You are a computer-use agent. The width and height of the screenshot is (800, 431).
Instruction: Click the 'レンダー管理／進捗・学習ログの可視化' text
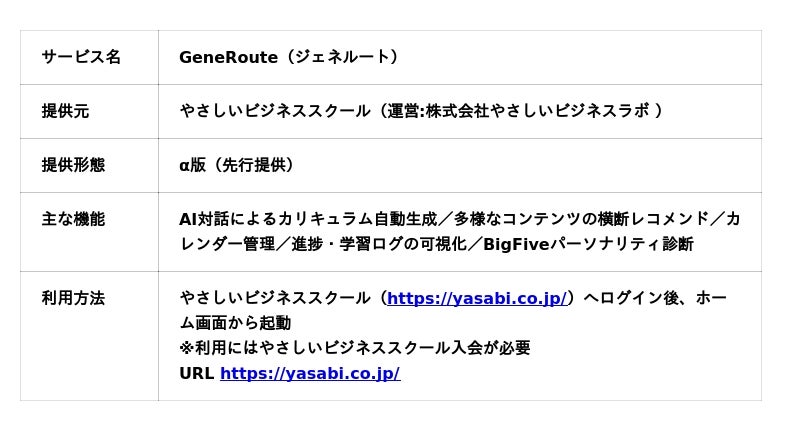tap(323, 244)
